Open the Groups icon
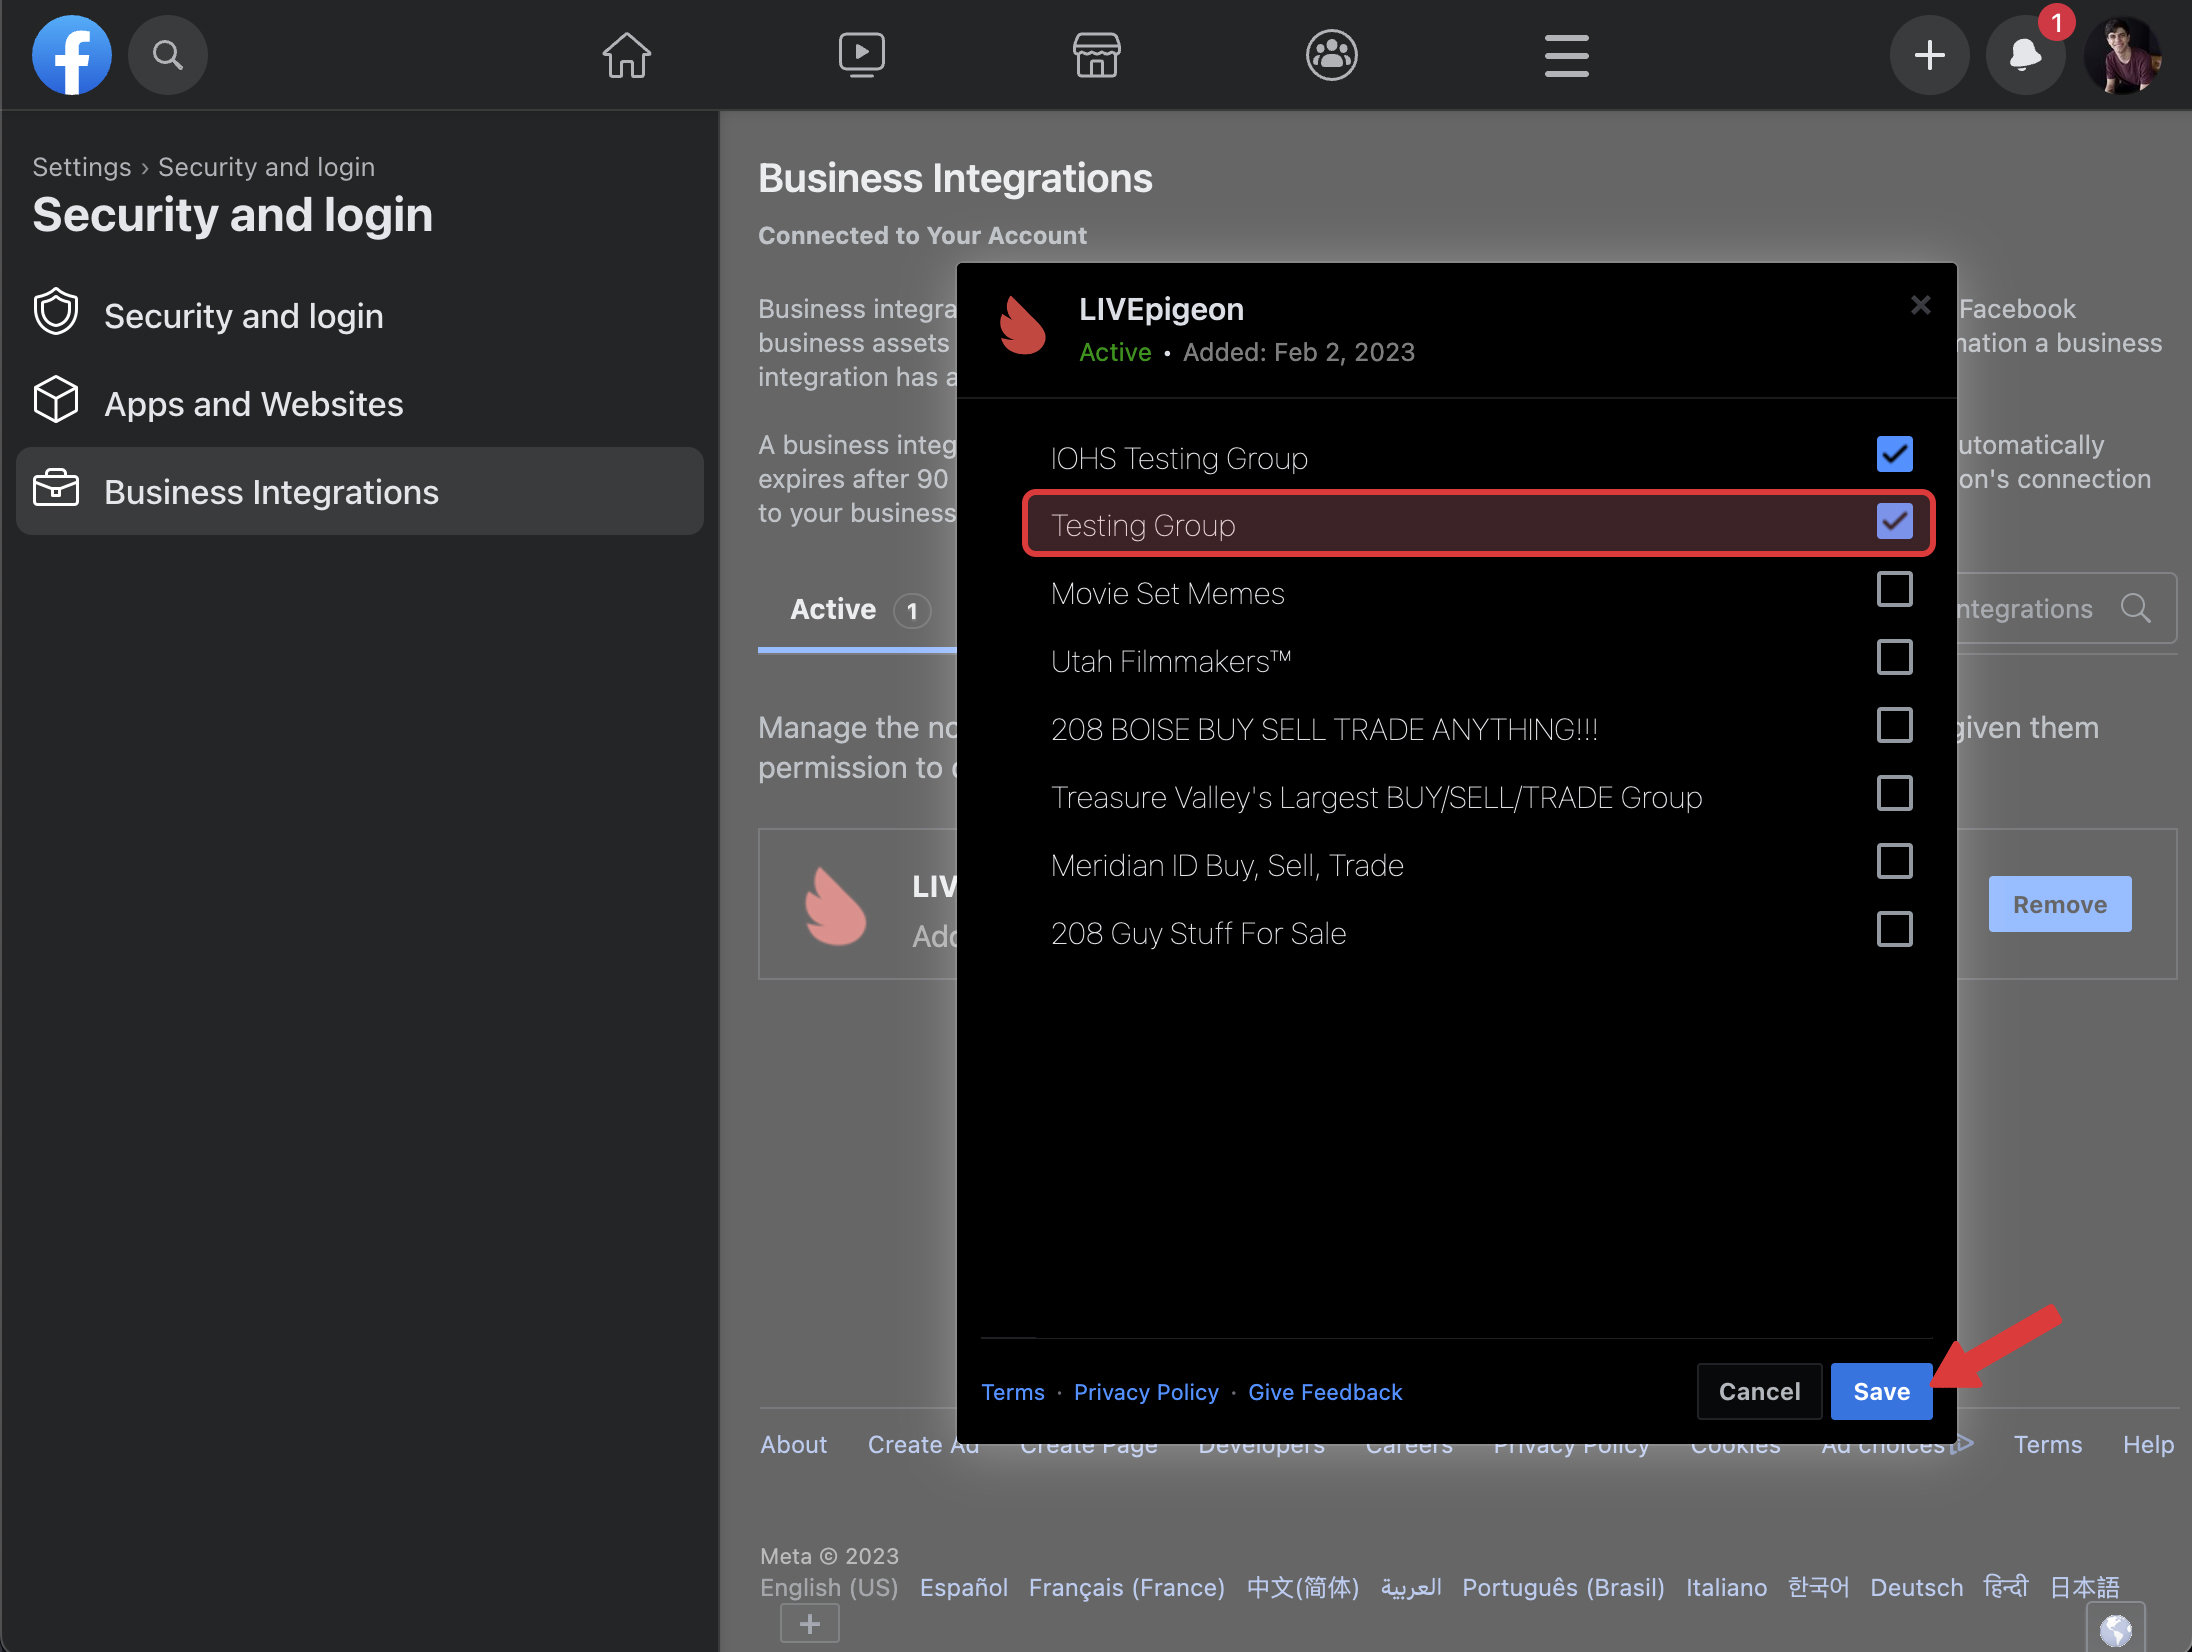Viewport: 2192px width, 1652px height. 1331,55
